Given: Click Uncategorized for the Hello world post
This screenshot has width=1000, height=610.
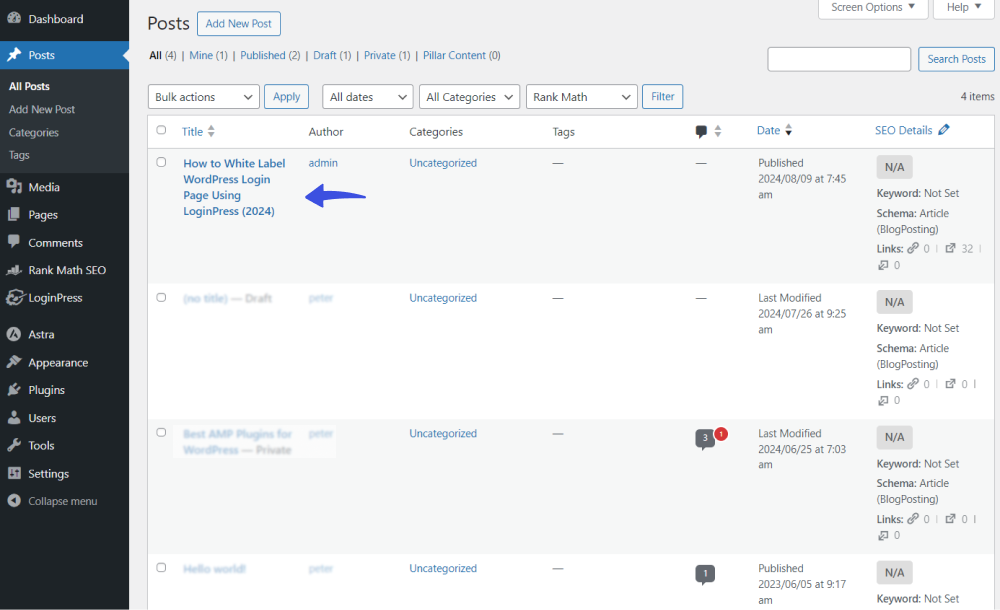Looking at the screenshot, I should point(443,568).
